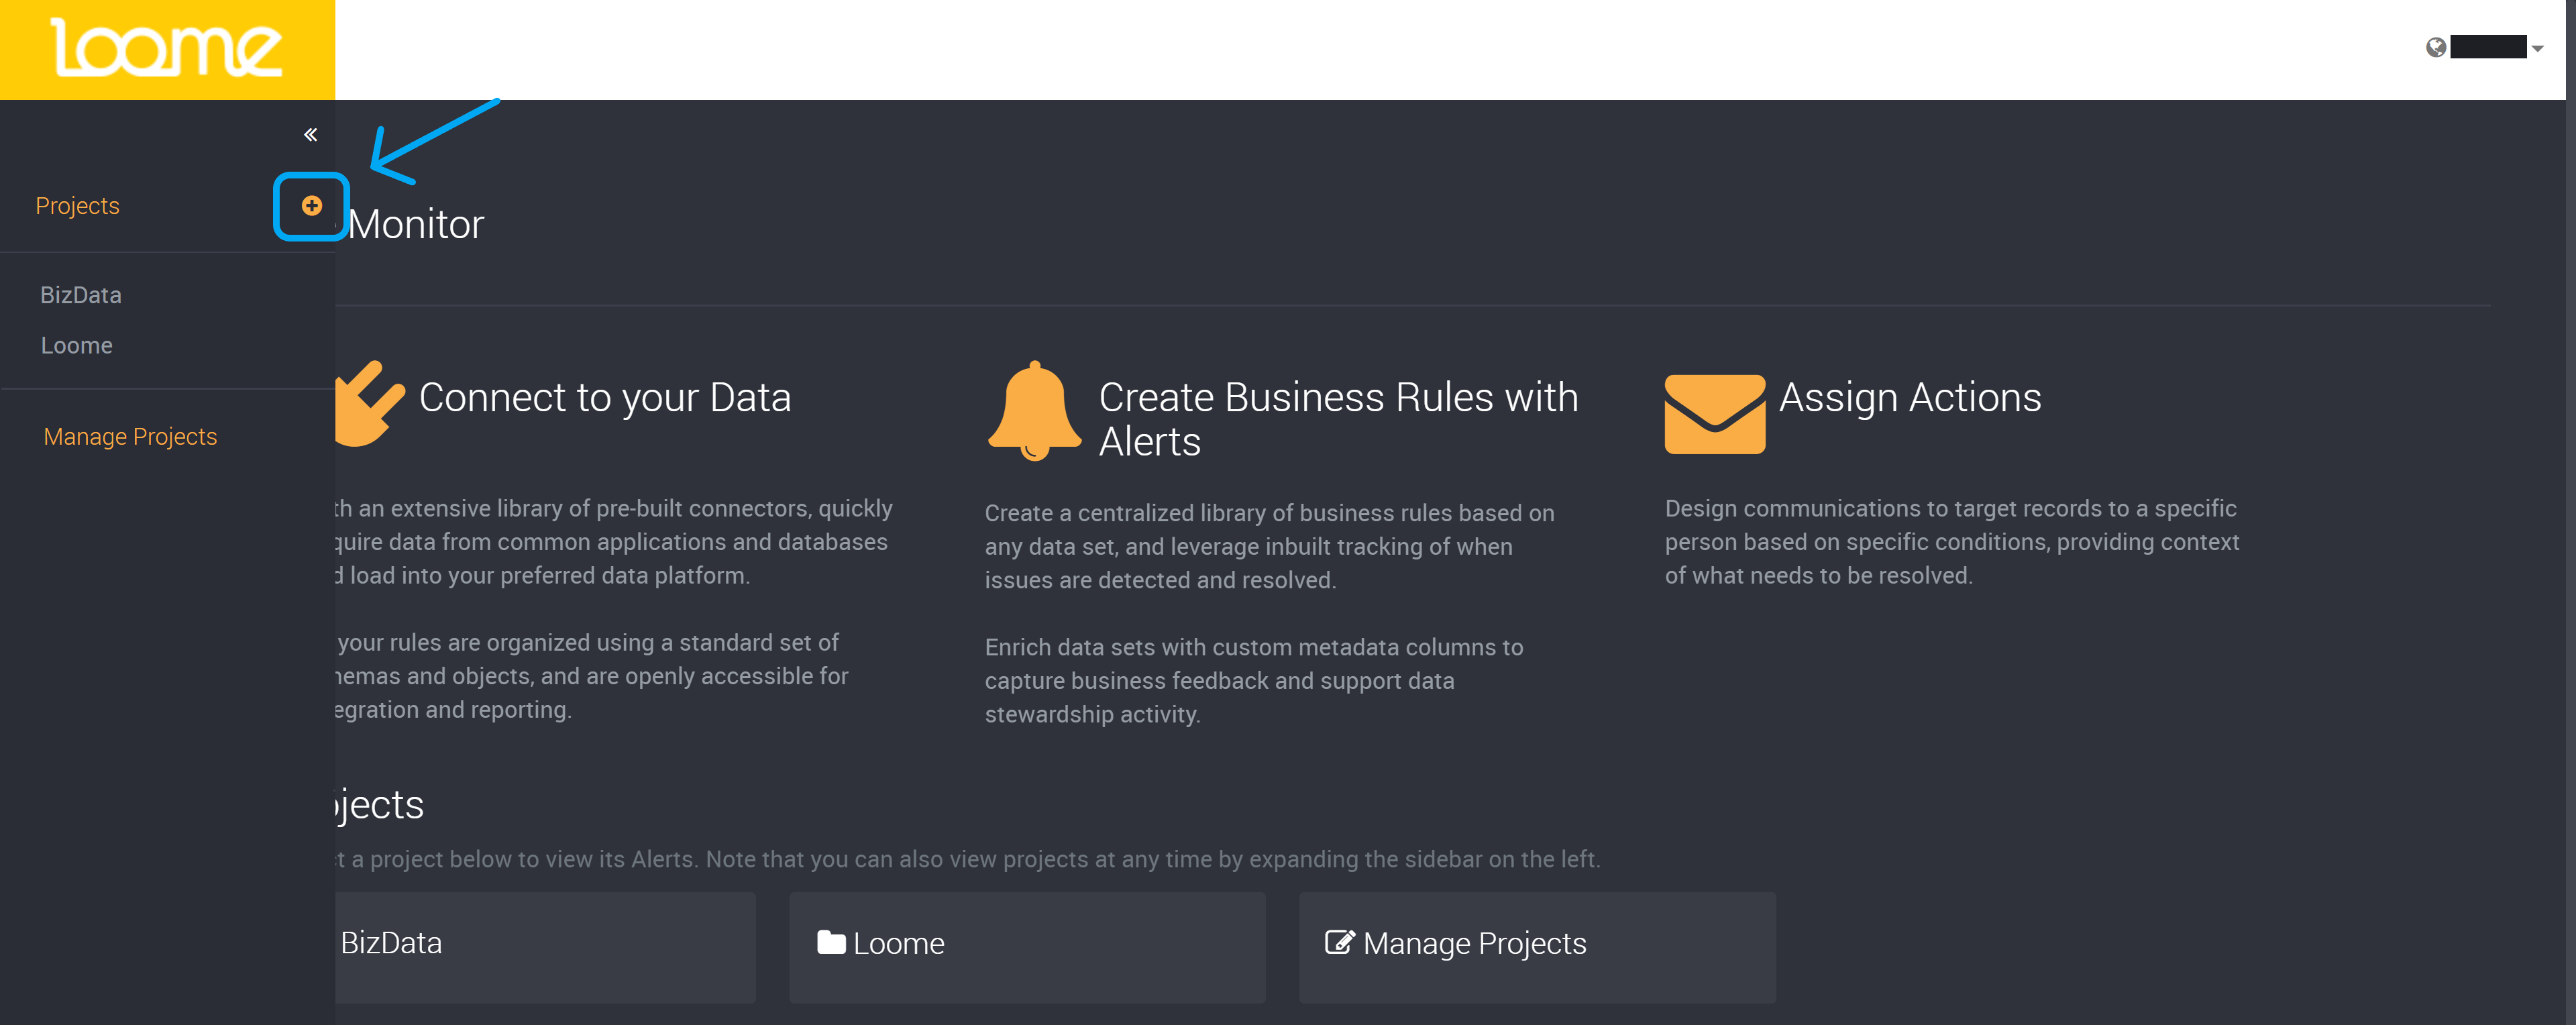Click the Monitor page title
The image size is (2576, 1025).
(416, 224)
